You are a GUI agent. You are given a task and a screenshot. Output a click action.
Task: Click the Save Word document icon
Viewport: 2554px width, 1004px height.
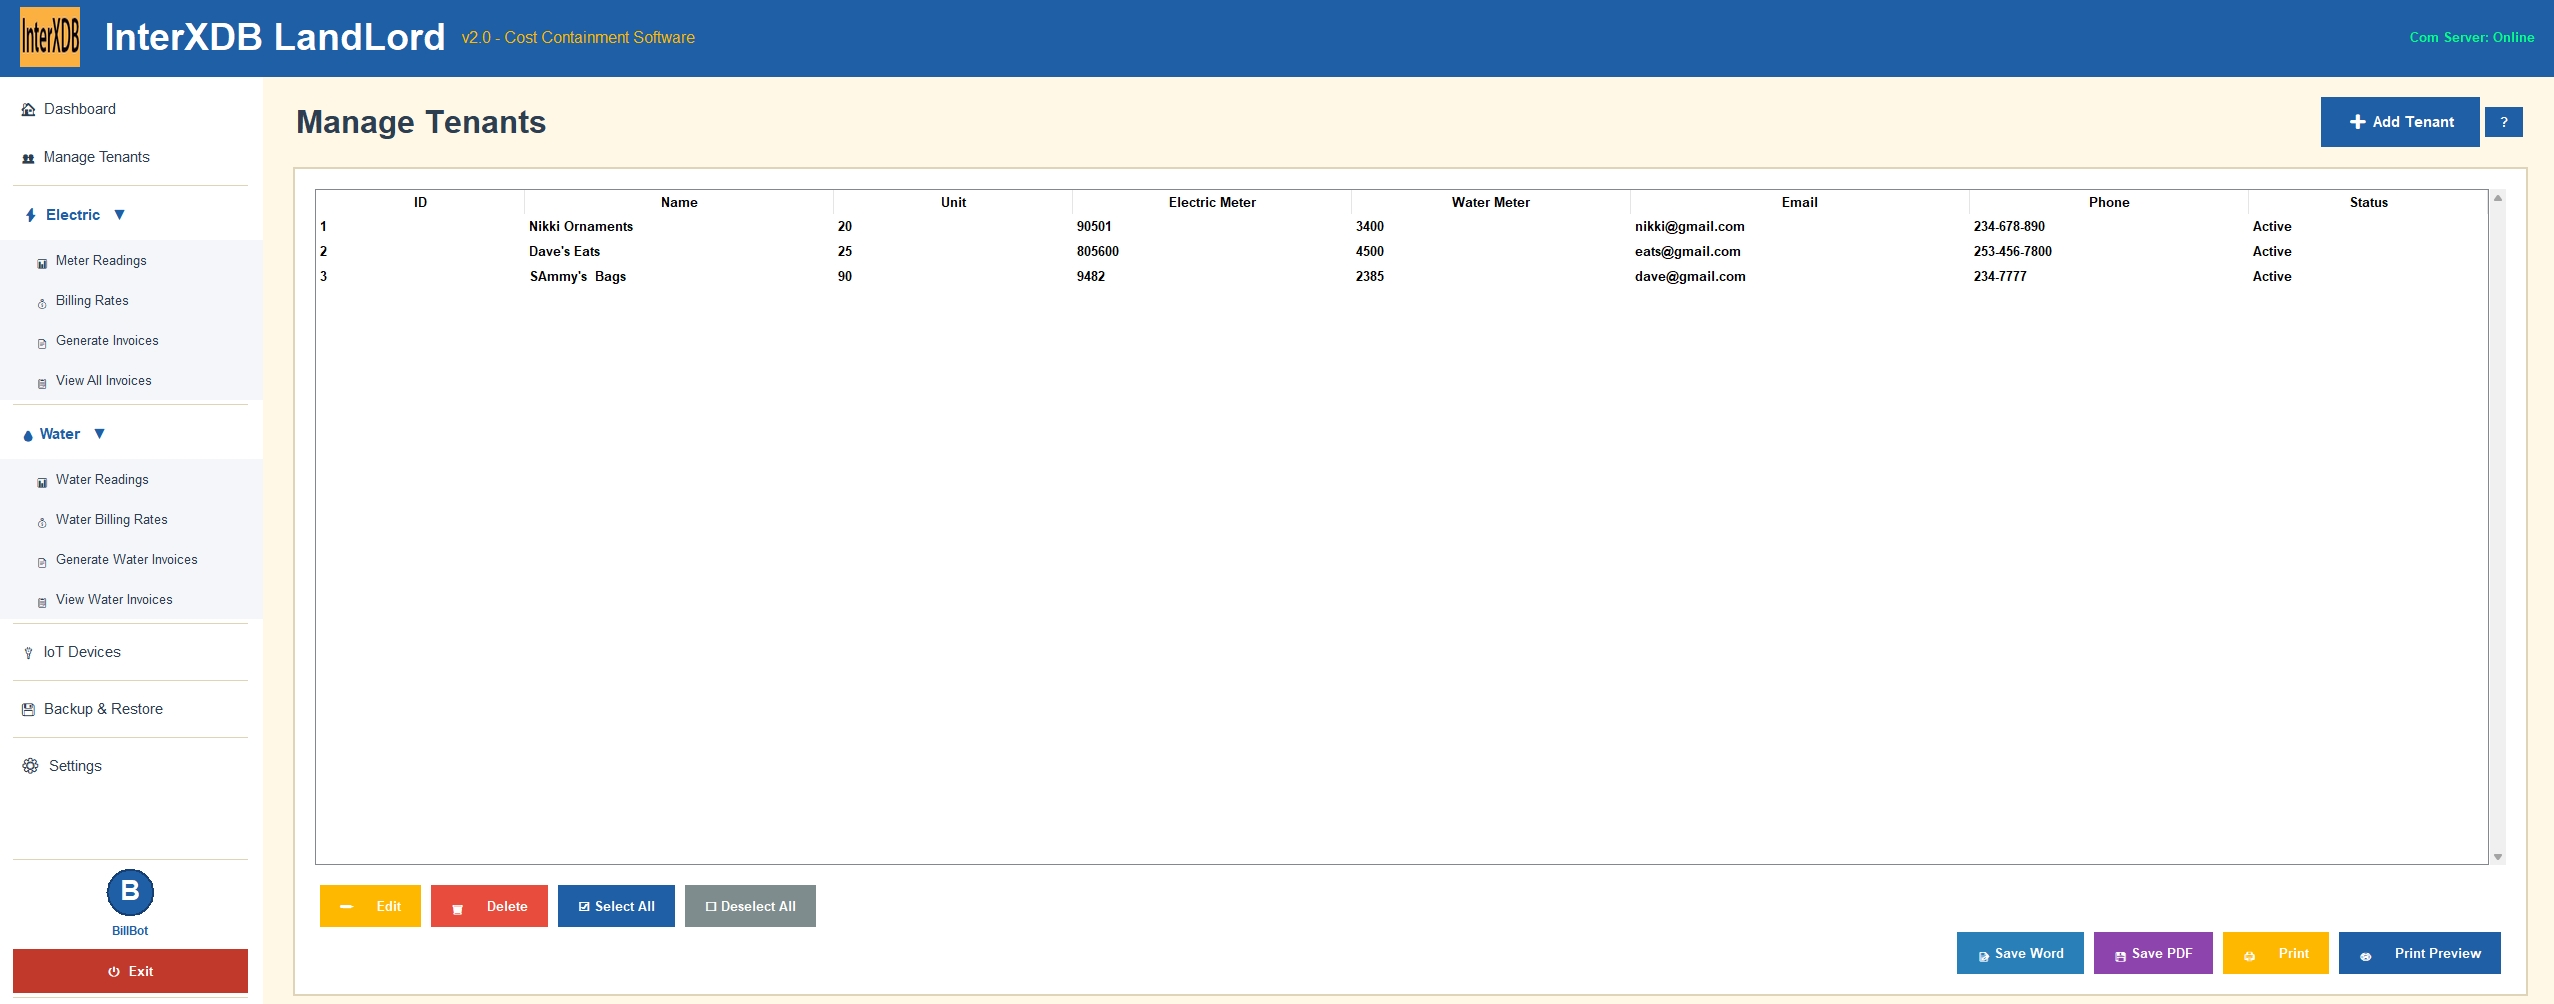point(1983,957)
